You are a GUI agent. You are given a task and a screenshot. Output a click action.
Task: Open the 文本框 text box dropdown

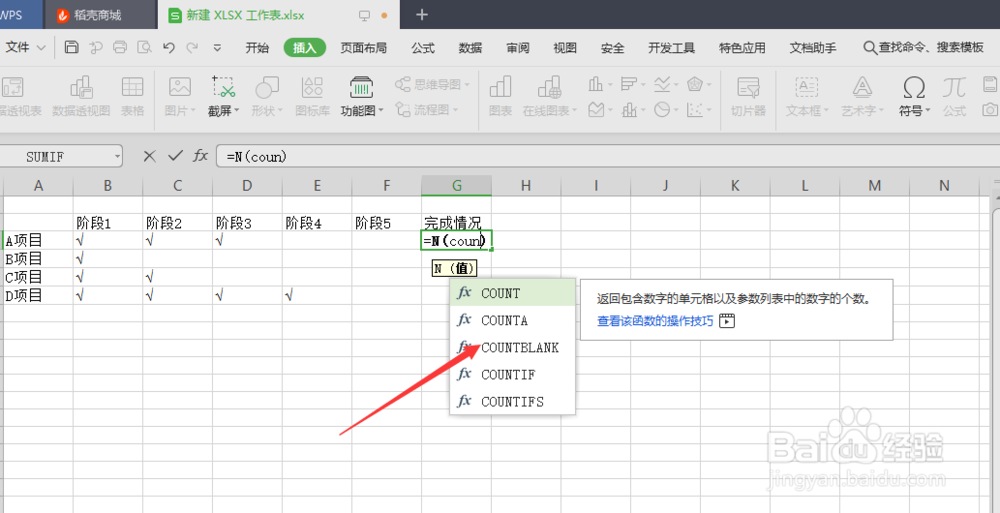tap(807, 96)
